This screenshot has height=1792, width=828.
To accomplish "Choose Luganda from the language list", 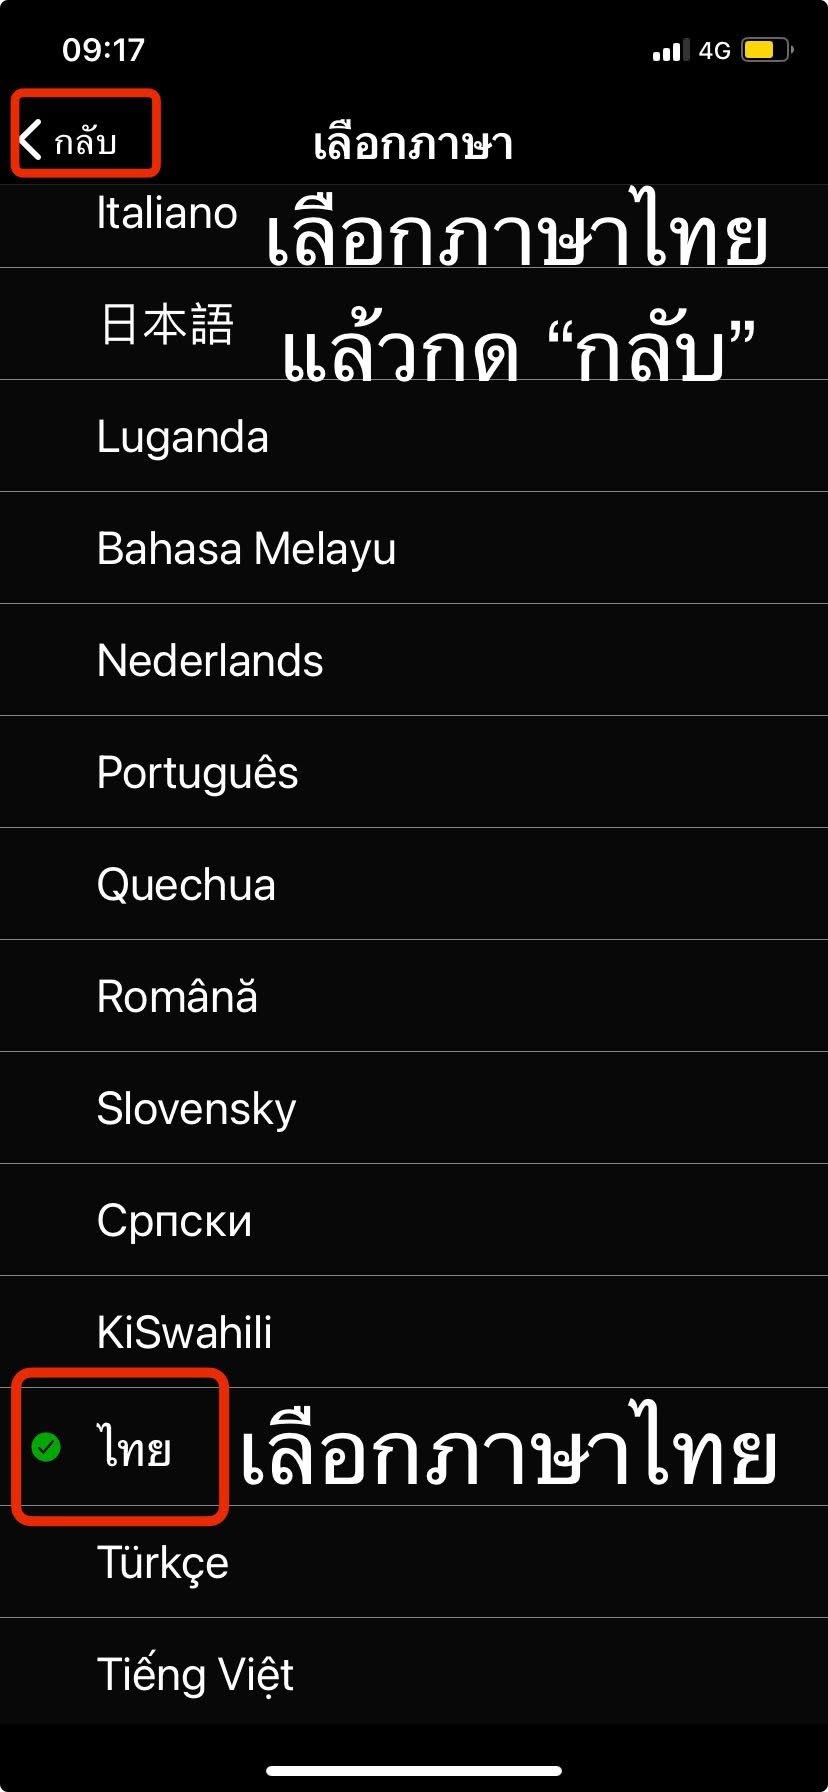I will [x=414, y=436].
